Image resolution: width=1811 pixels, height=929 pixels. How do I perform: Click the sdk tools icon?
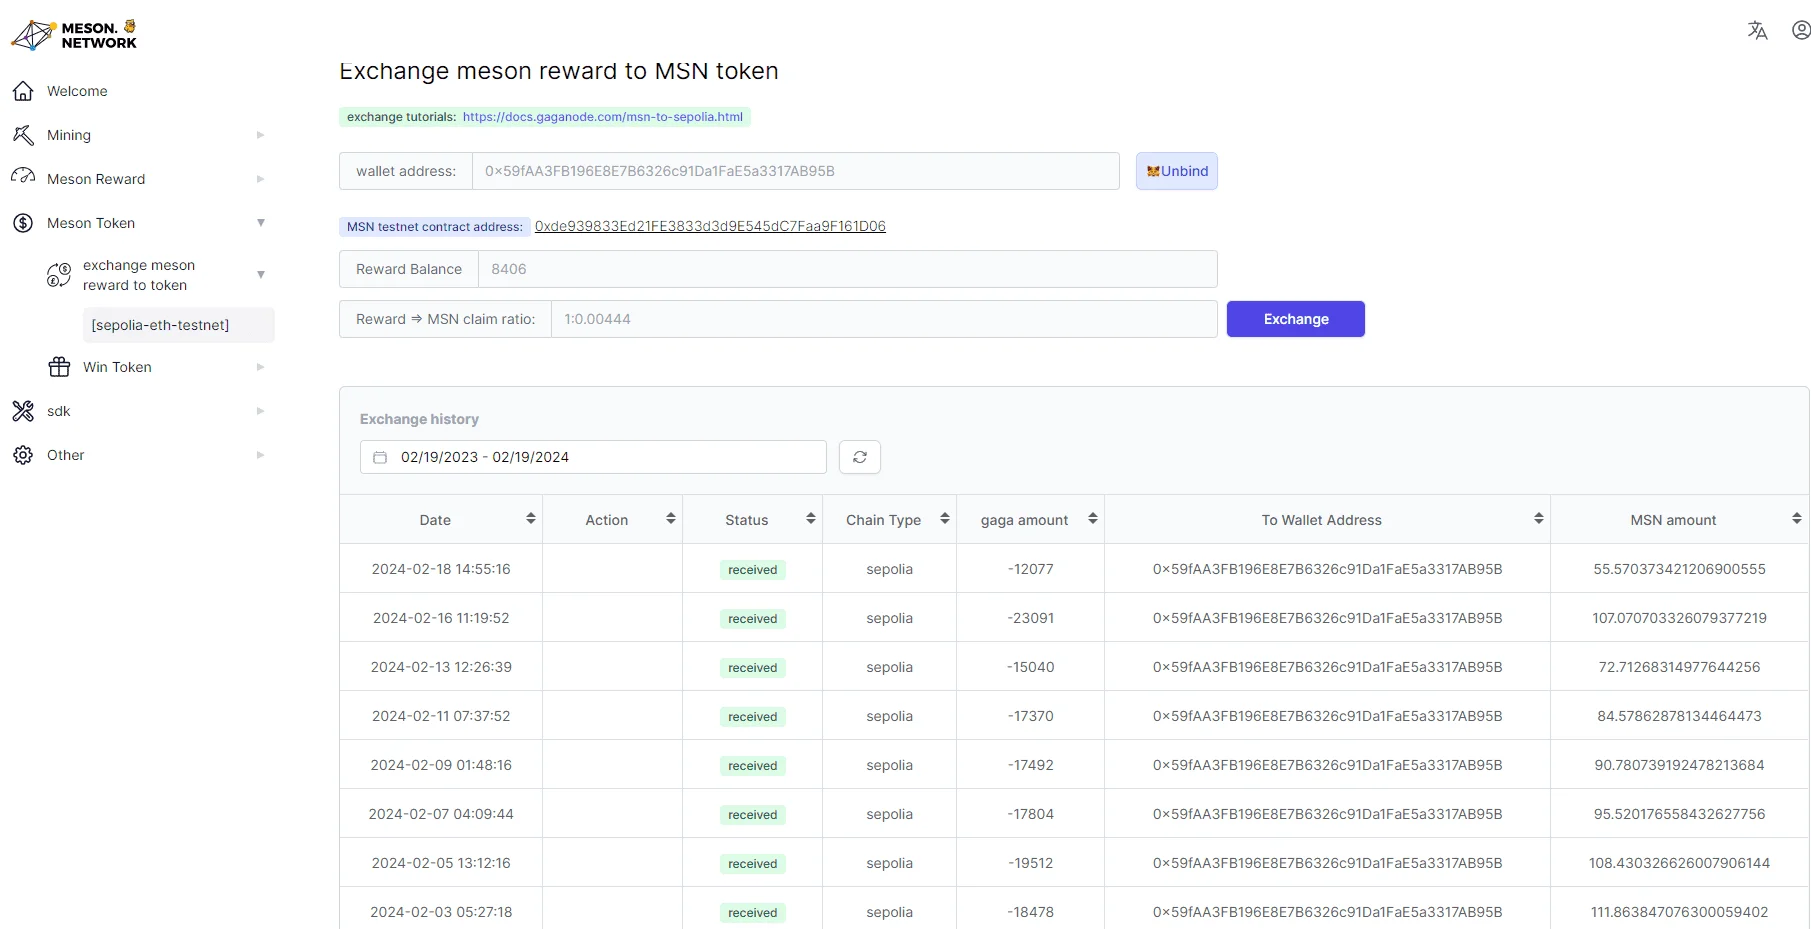pos(23,411)
